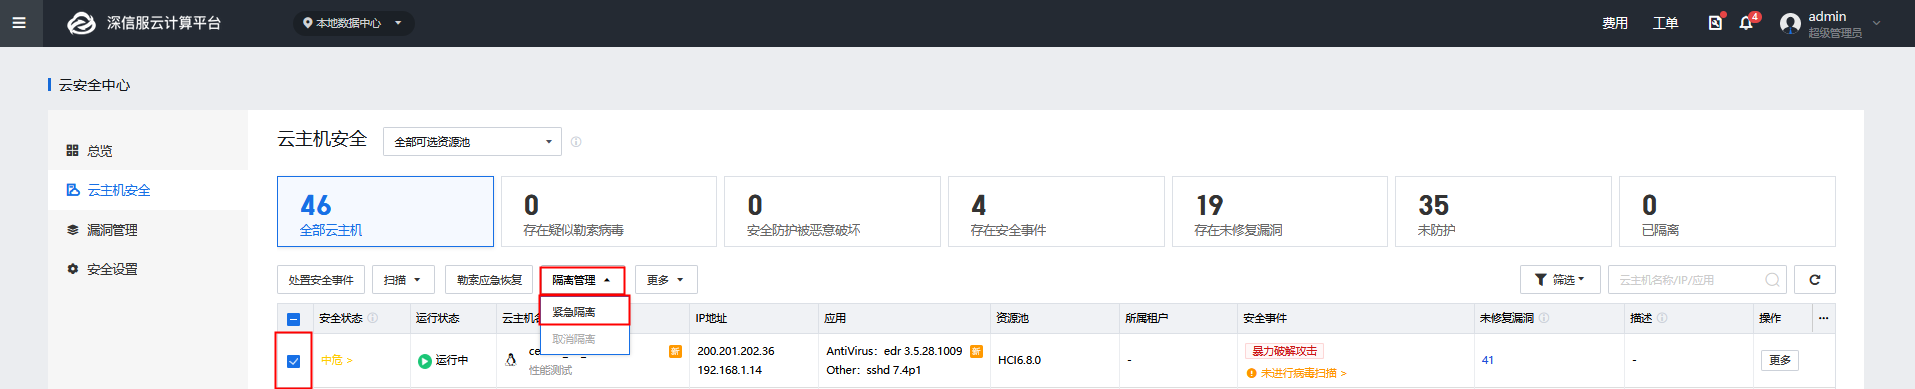The image size is (1915, 389).
Task: Select the 0 已隔离 summary card
Action: pyautogui.click(x=1727, y=212)
